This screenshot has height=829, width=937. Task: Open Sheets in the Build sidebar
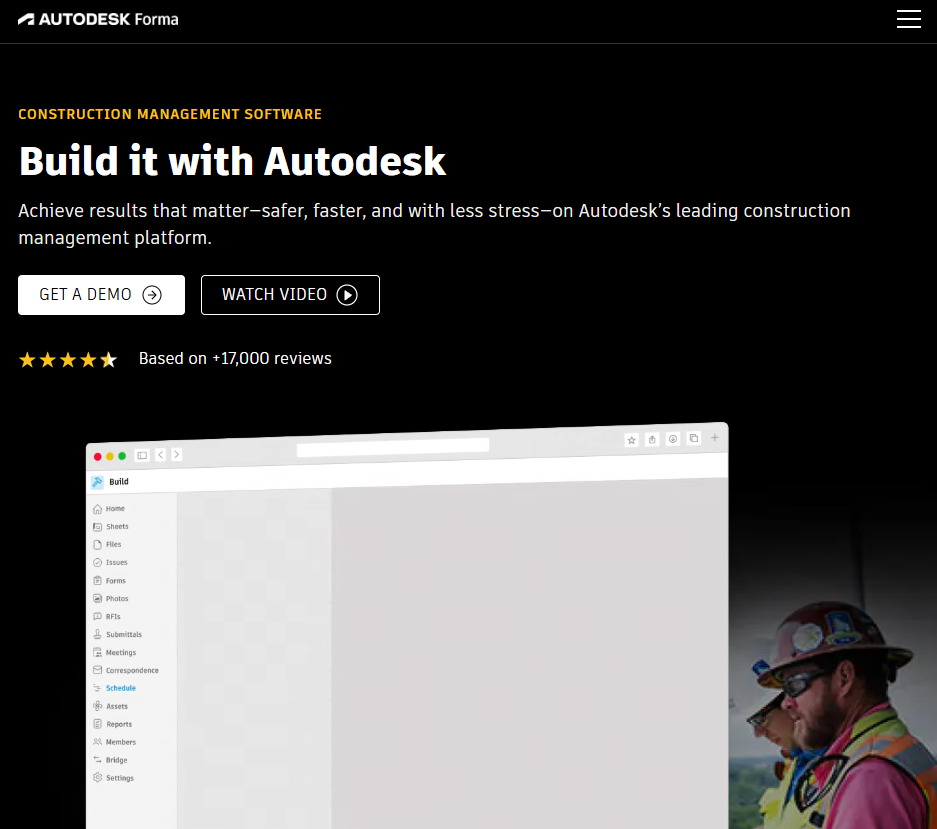[x=111, y=527]
